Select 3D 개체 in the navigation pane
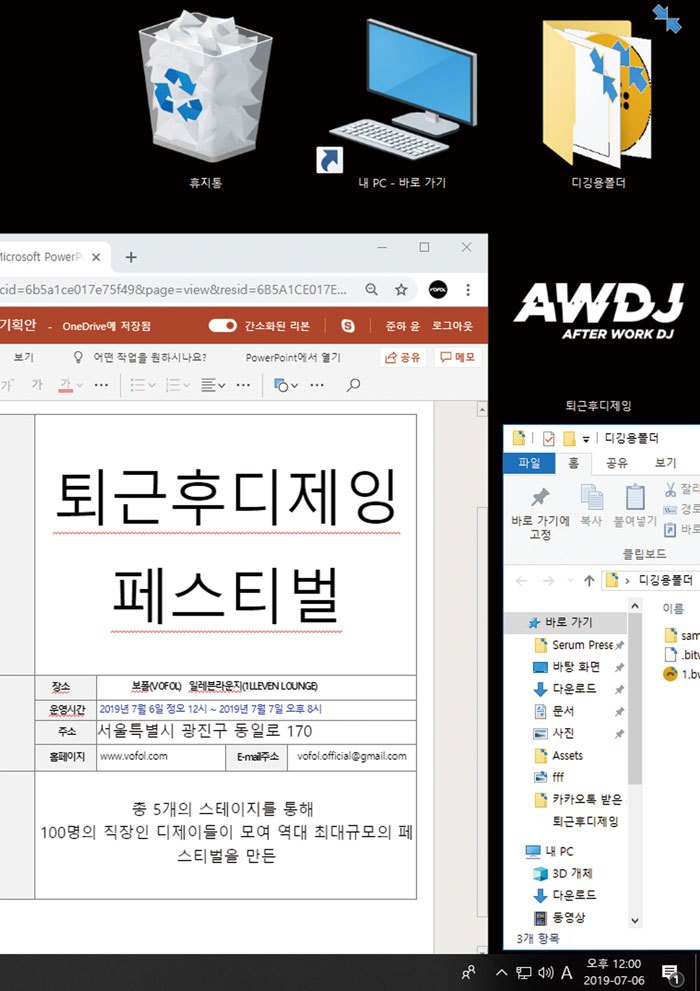This screenshot has width=700, height=991. pos(564,873)
